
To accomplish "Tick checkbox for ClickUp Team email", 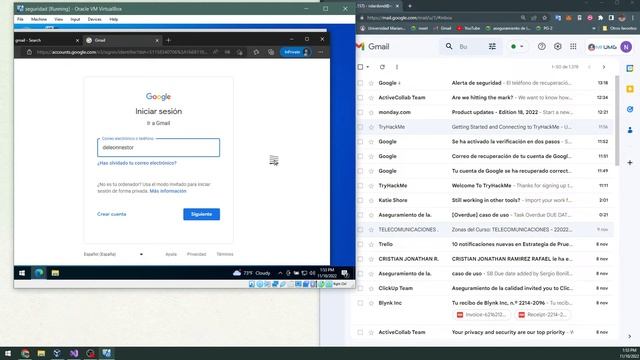I will coord(360,288).
